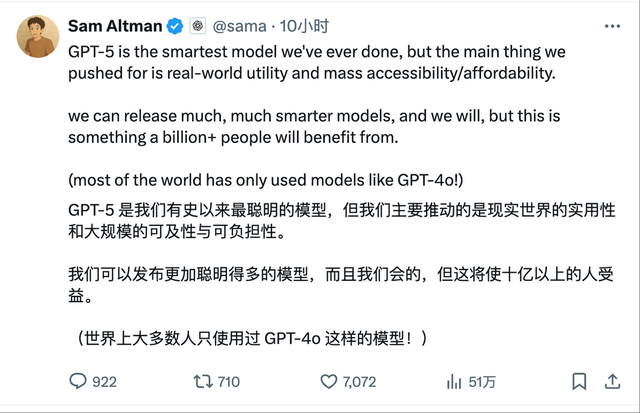Click the Sam Altman display name
This screenshot has height=413, width=640.
113,25
